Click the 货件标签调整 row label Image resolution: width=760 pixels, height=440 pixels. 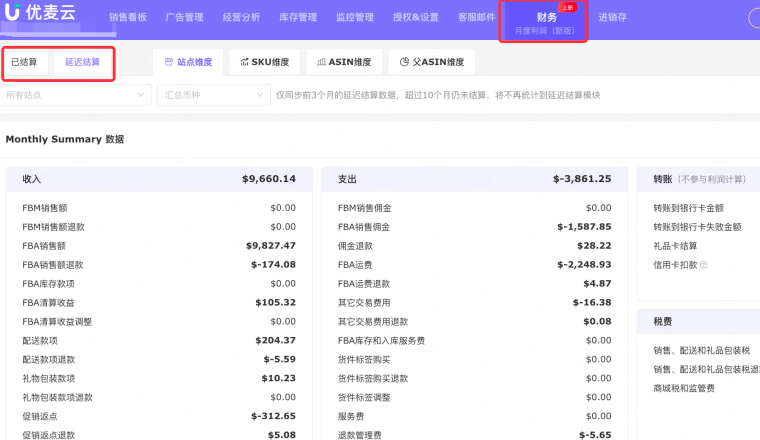click(x=364, y=397)
